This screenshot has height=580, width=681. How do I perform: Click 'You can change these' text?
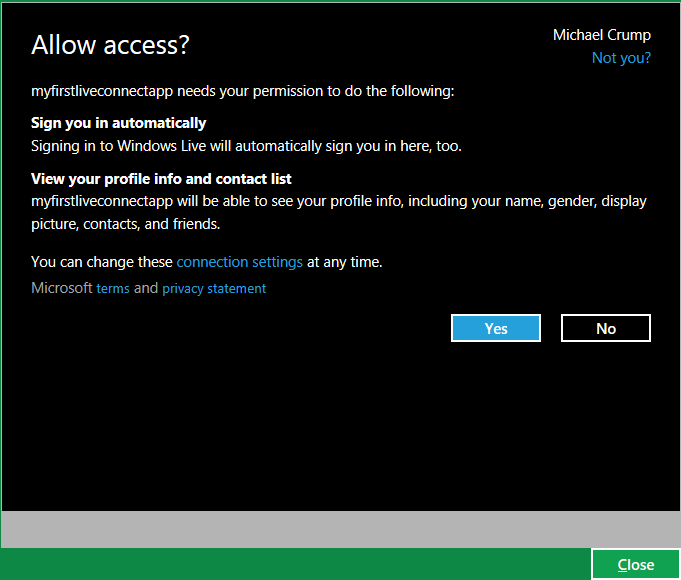102,262
